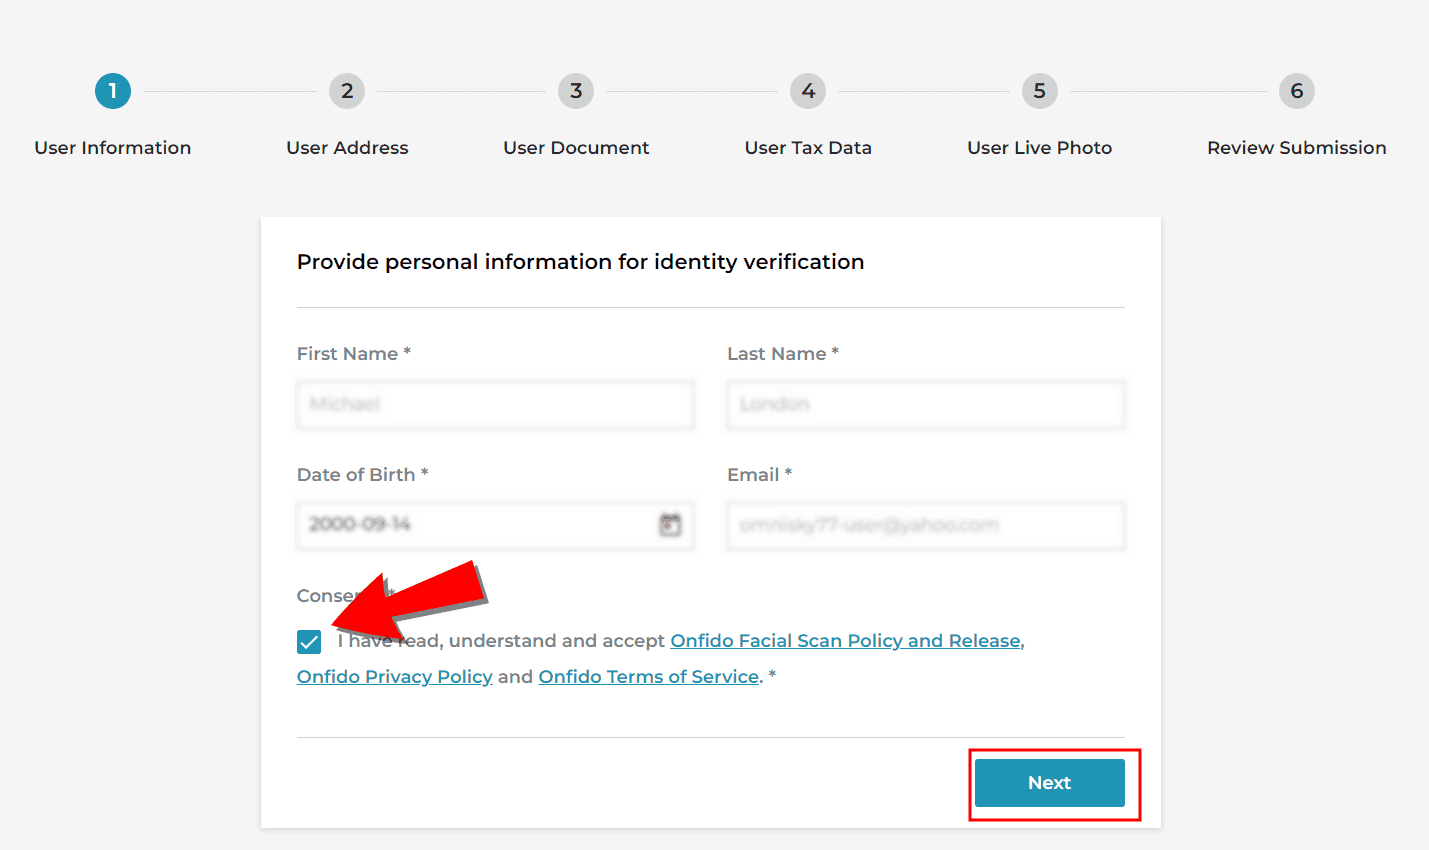Open the date of birth calendar icon
The width and height of the screenshot is (1429, 850).
(670, 524)
